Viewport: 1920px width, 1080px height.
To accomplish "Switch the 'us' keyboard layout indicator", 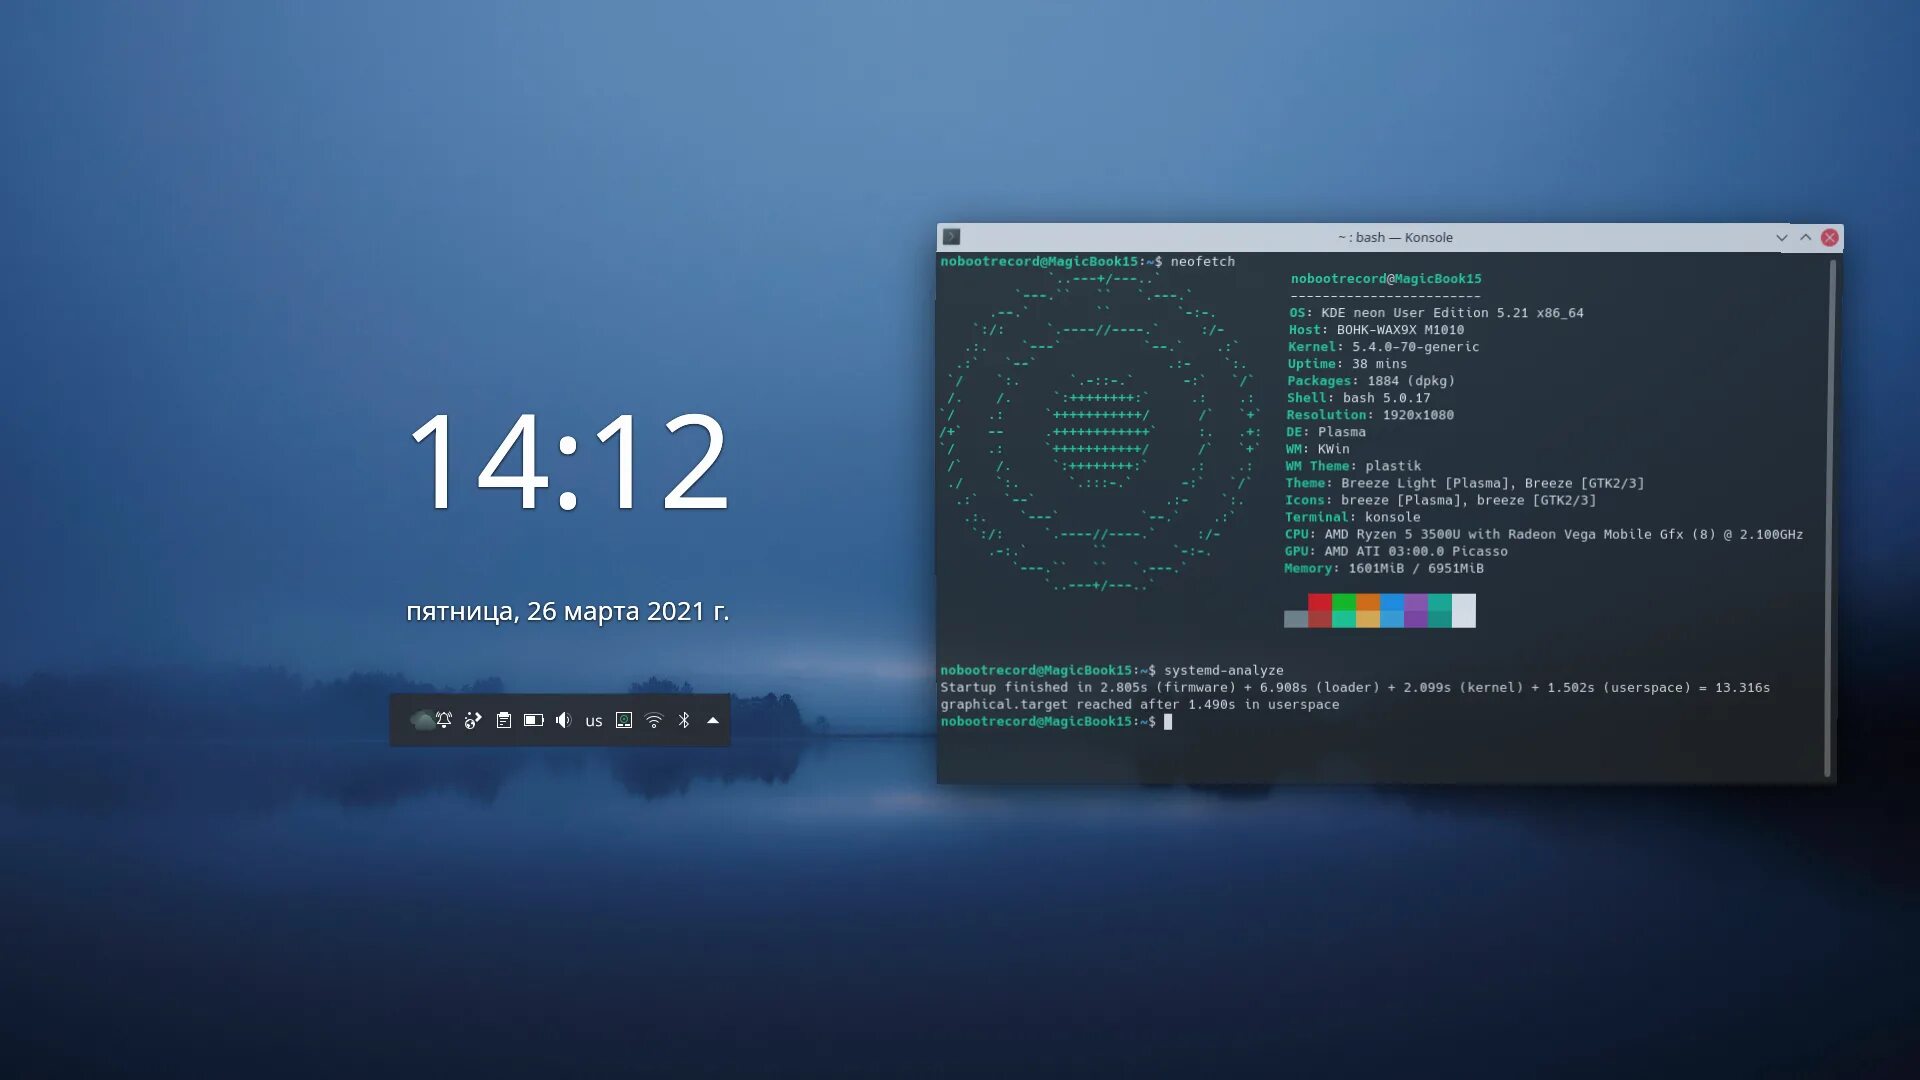I will [594, 721].
